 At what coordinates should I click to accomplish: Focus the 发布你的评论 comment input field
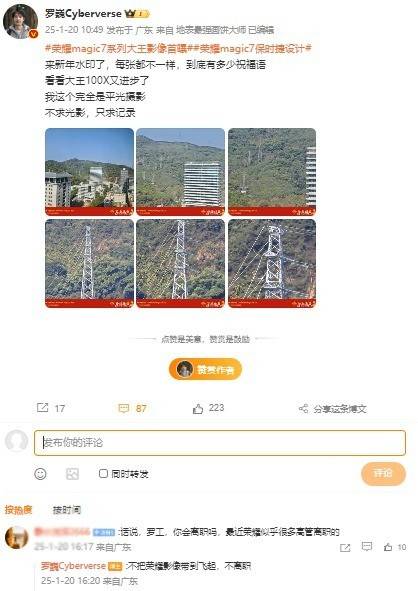point(220,443)
